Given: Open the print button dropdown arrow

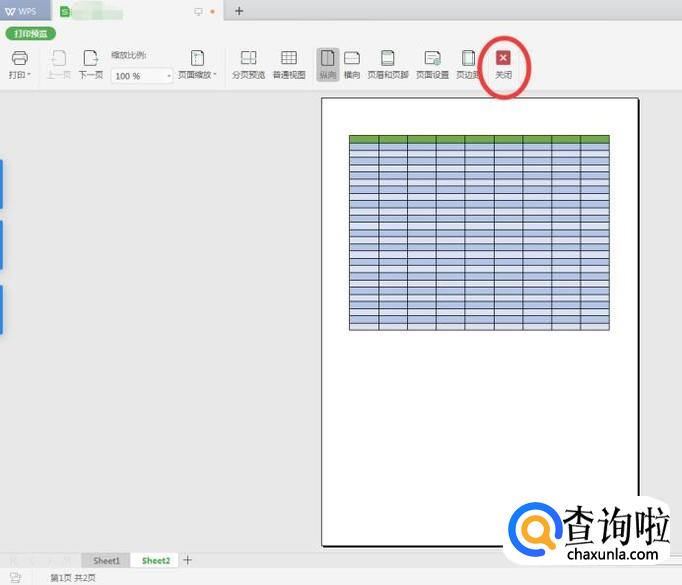Looking at the screenshot, I should click(29, 75).
